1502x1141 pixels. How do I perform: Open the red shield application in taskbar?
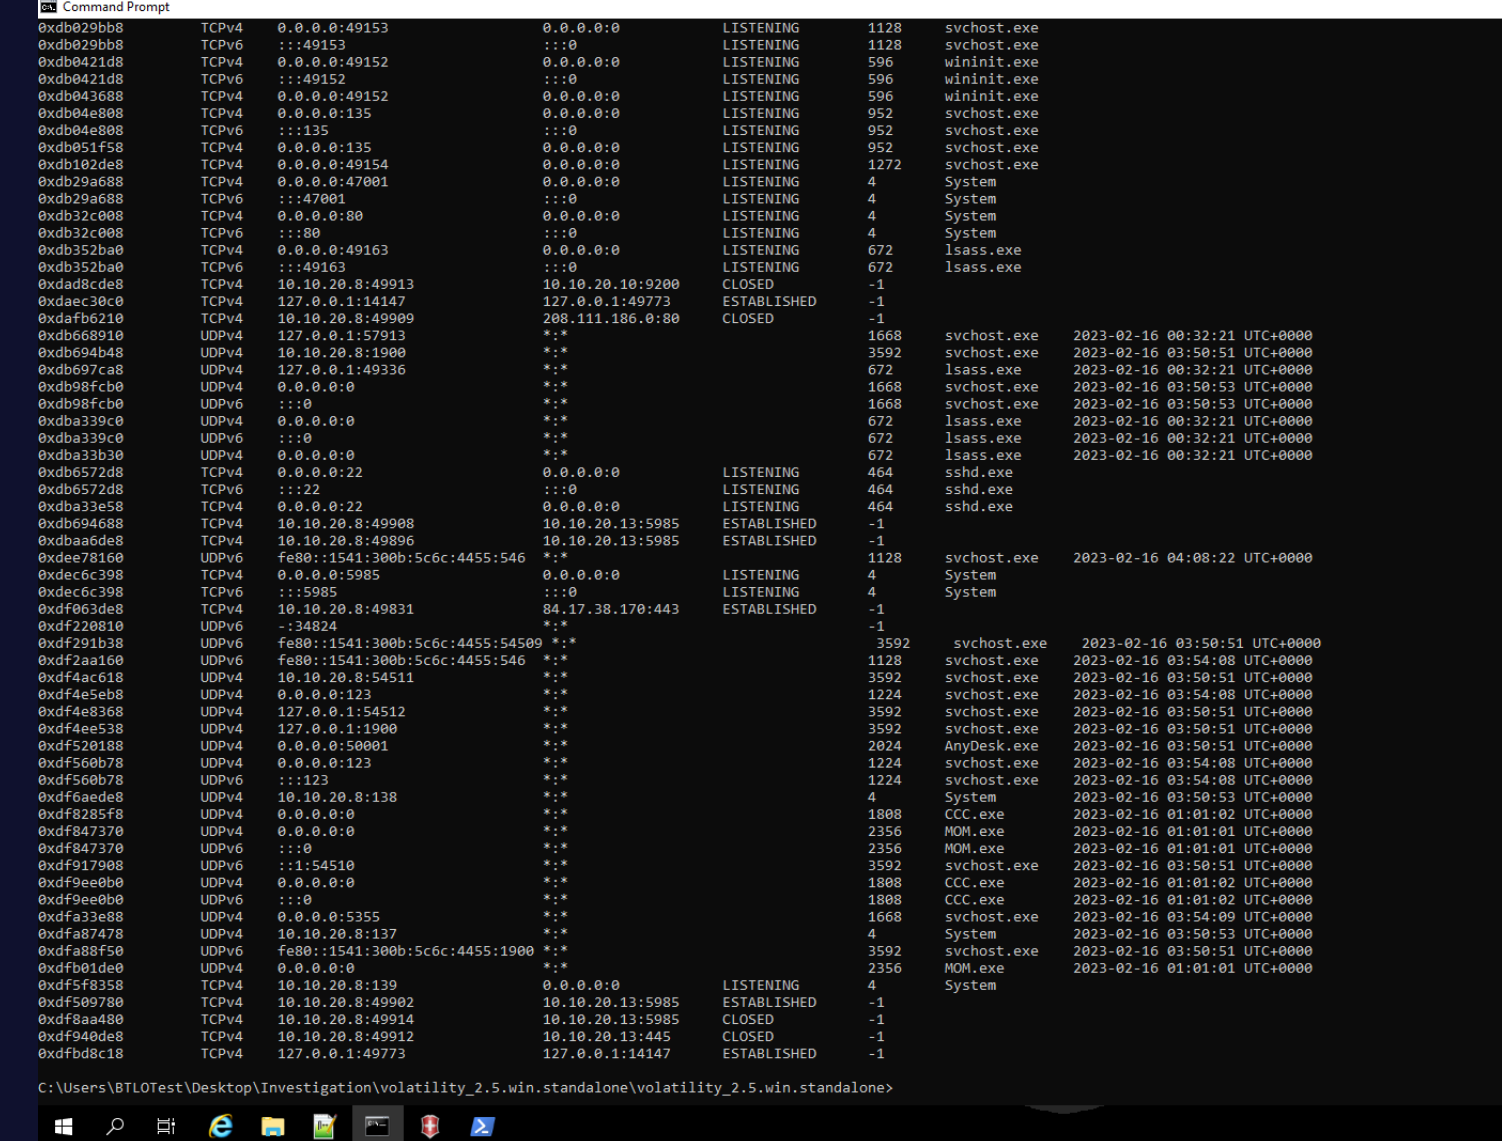430,1126
